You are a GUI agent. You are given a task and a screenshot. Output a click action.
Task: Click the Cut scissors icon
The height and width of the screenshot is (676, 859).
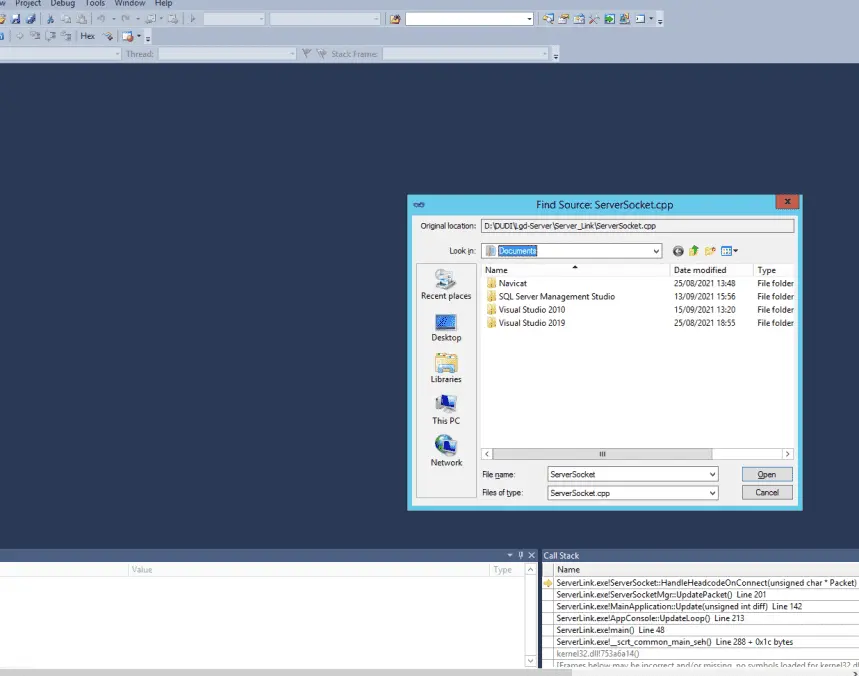(x=50, y=19)
